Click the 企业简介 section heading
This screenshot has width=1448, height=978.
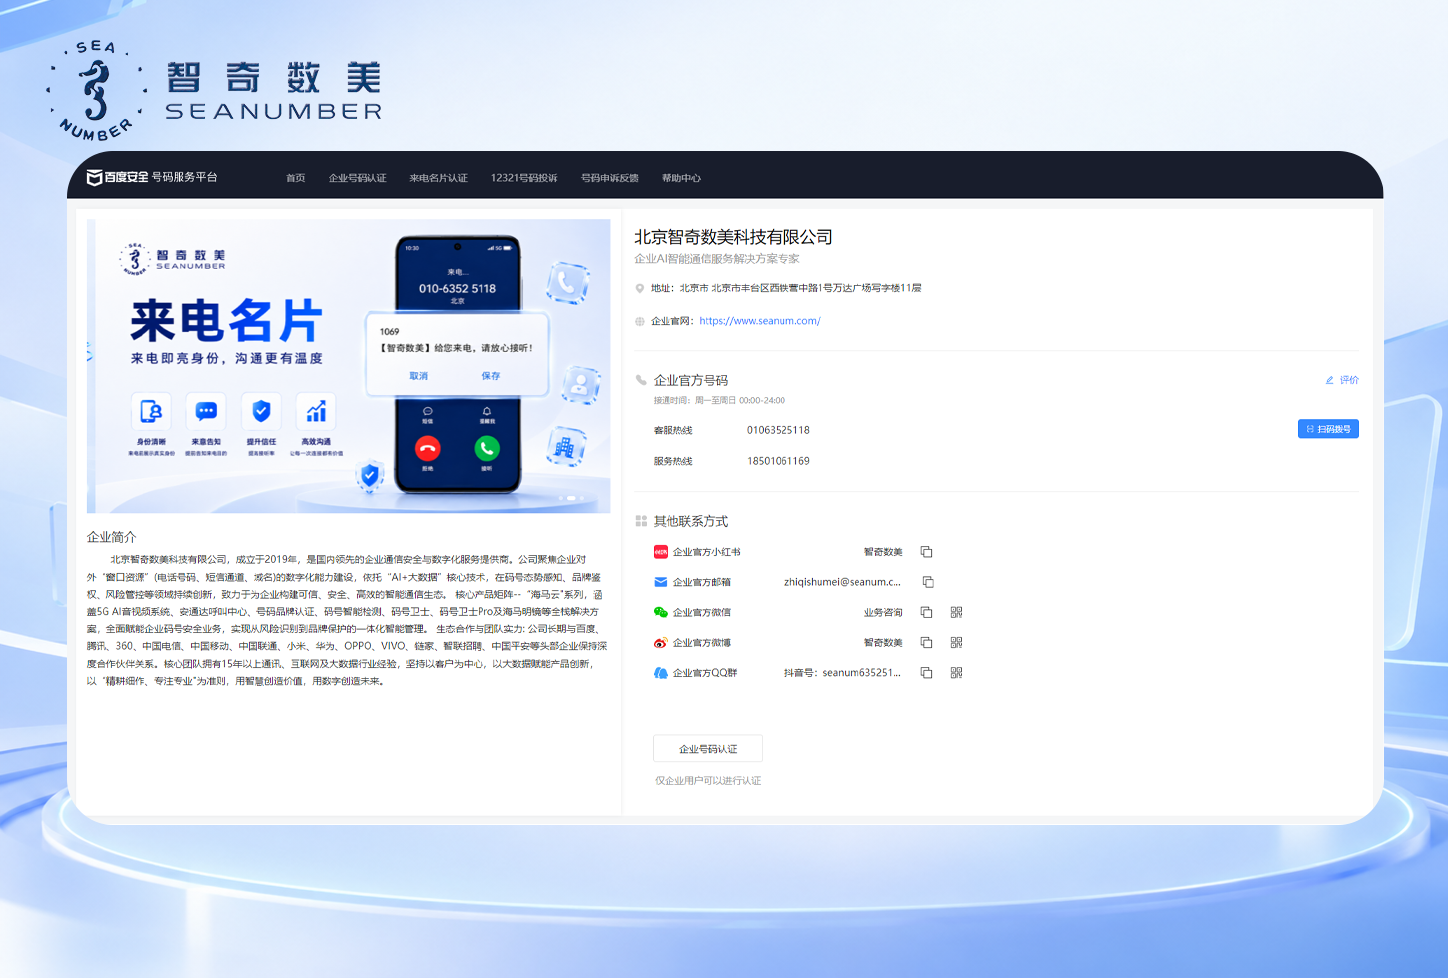click(x=111, y=537)
